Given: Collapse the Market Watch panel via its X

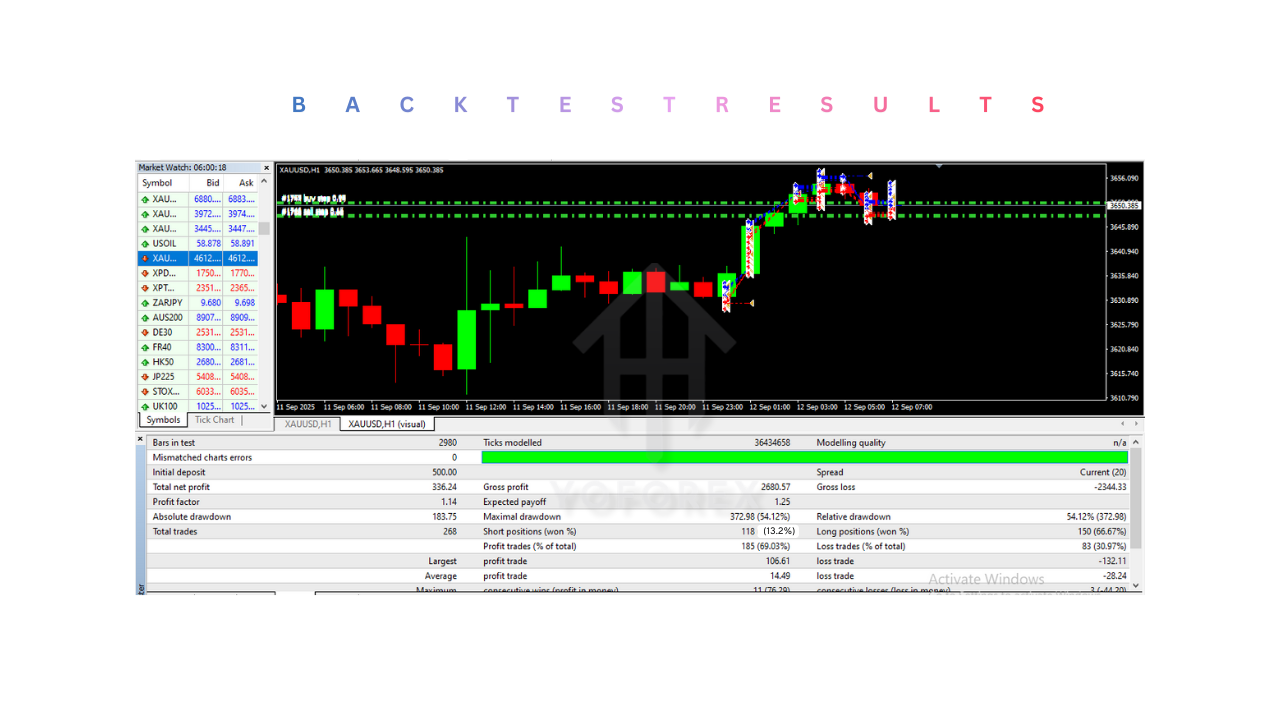Looking at the screenshot, I should coord(265,167).
